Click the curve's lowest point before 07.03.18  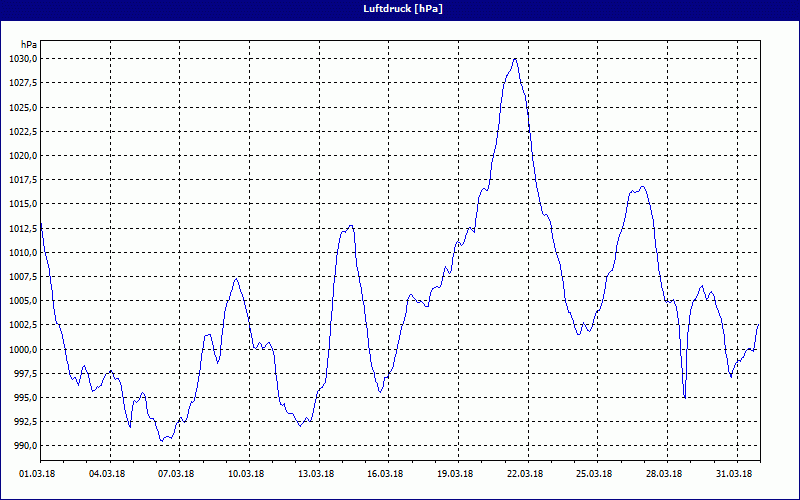[162, 440]
